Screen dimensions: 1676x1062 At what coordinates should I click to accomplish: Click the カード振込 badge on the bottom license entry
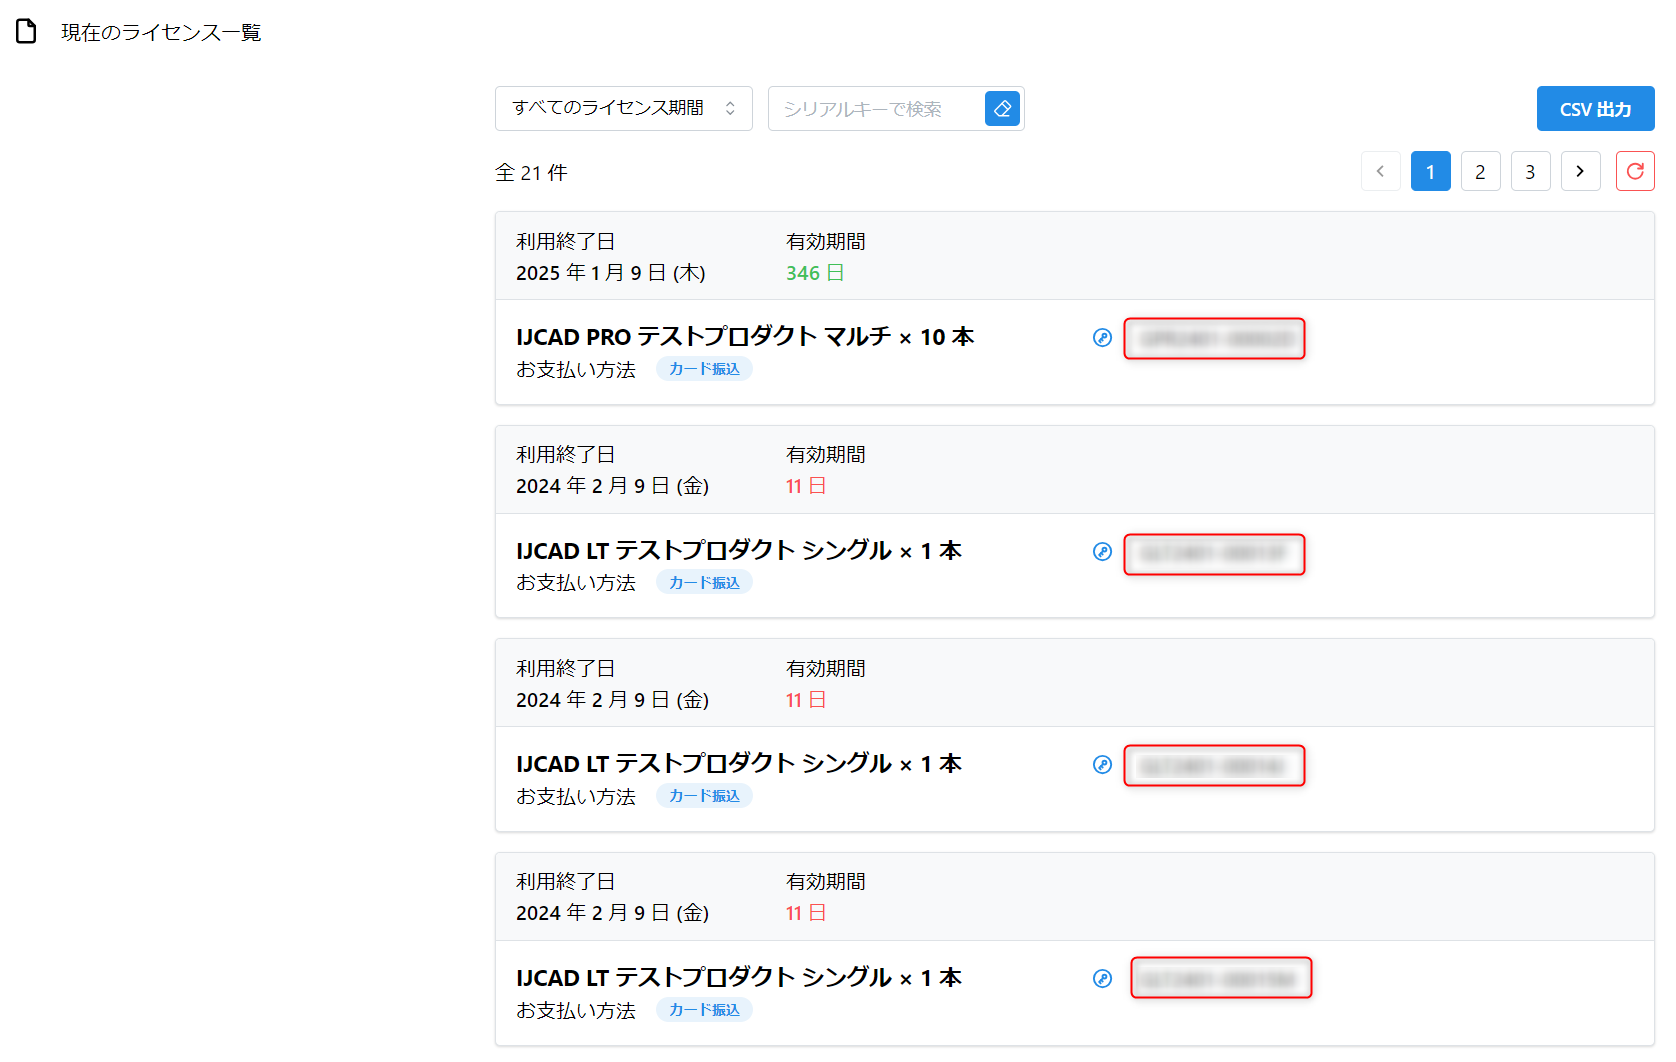(704, 1010)
